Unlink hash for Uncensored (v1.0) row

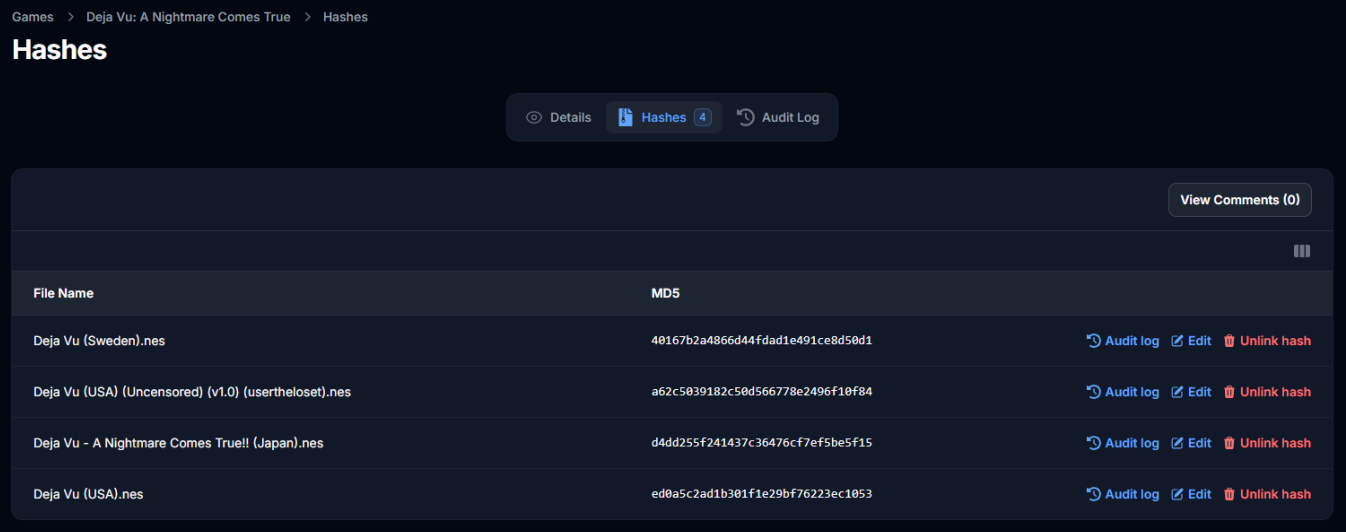[x=1267, y=392]
